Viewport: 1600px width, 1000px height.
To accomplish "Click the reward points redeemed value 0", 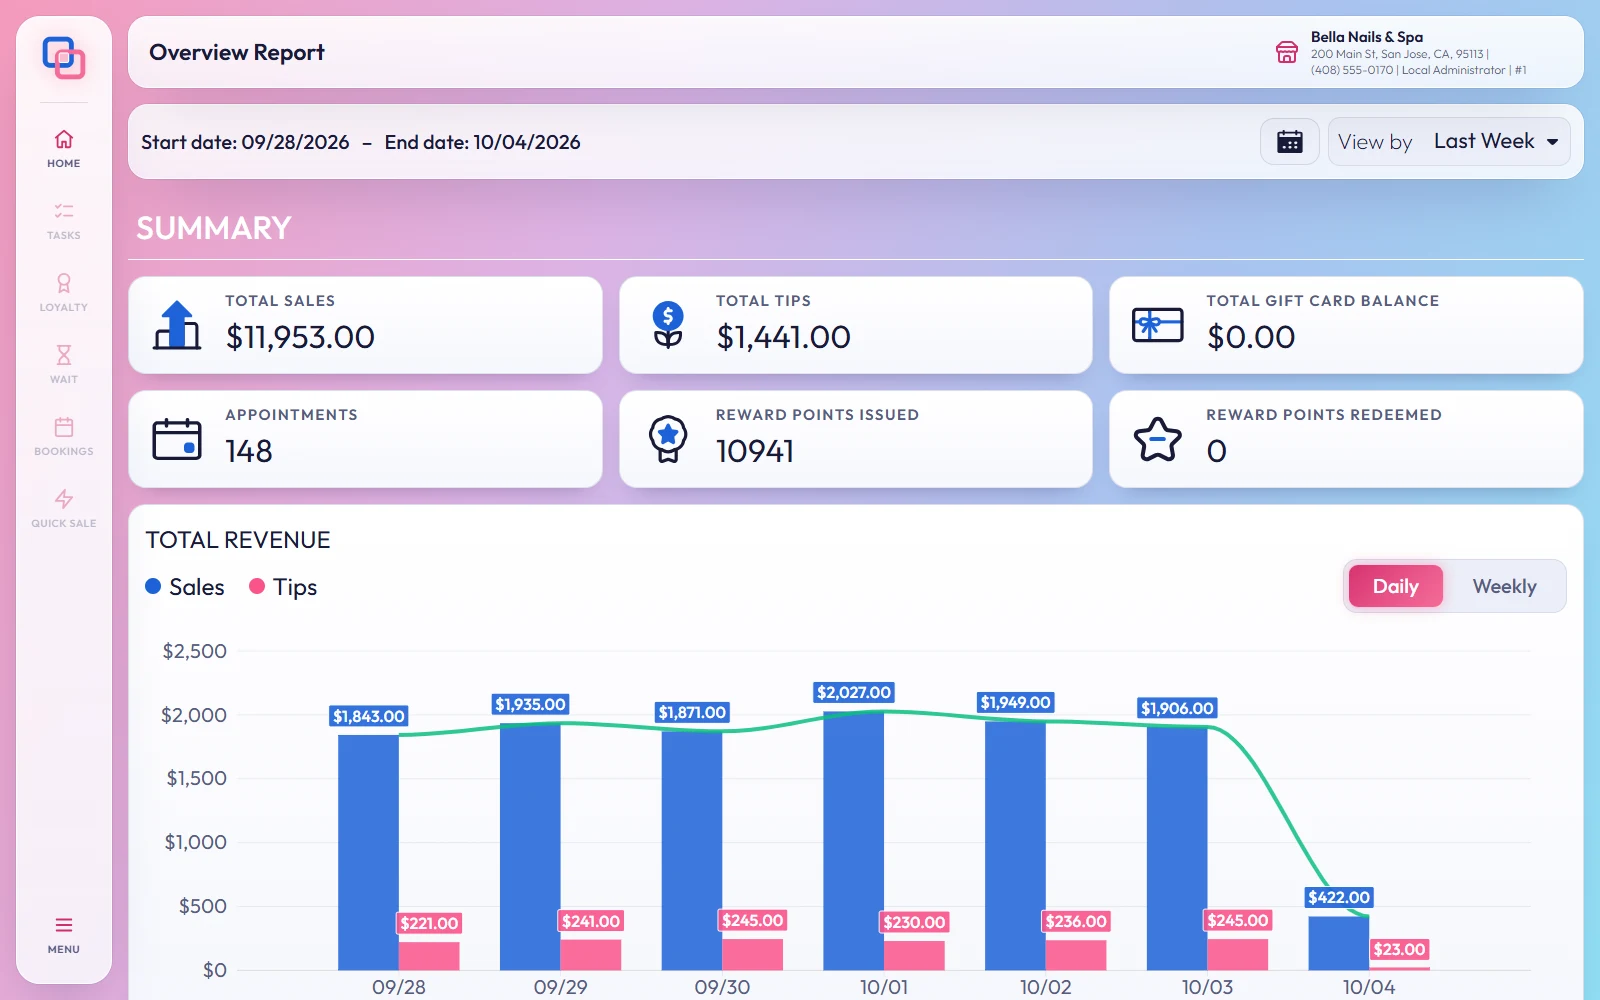I will point(1217,451).
